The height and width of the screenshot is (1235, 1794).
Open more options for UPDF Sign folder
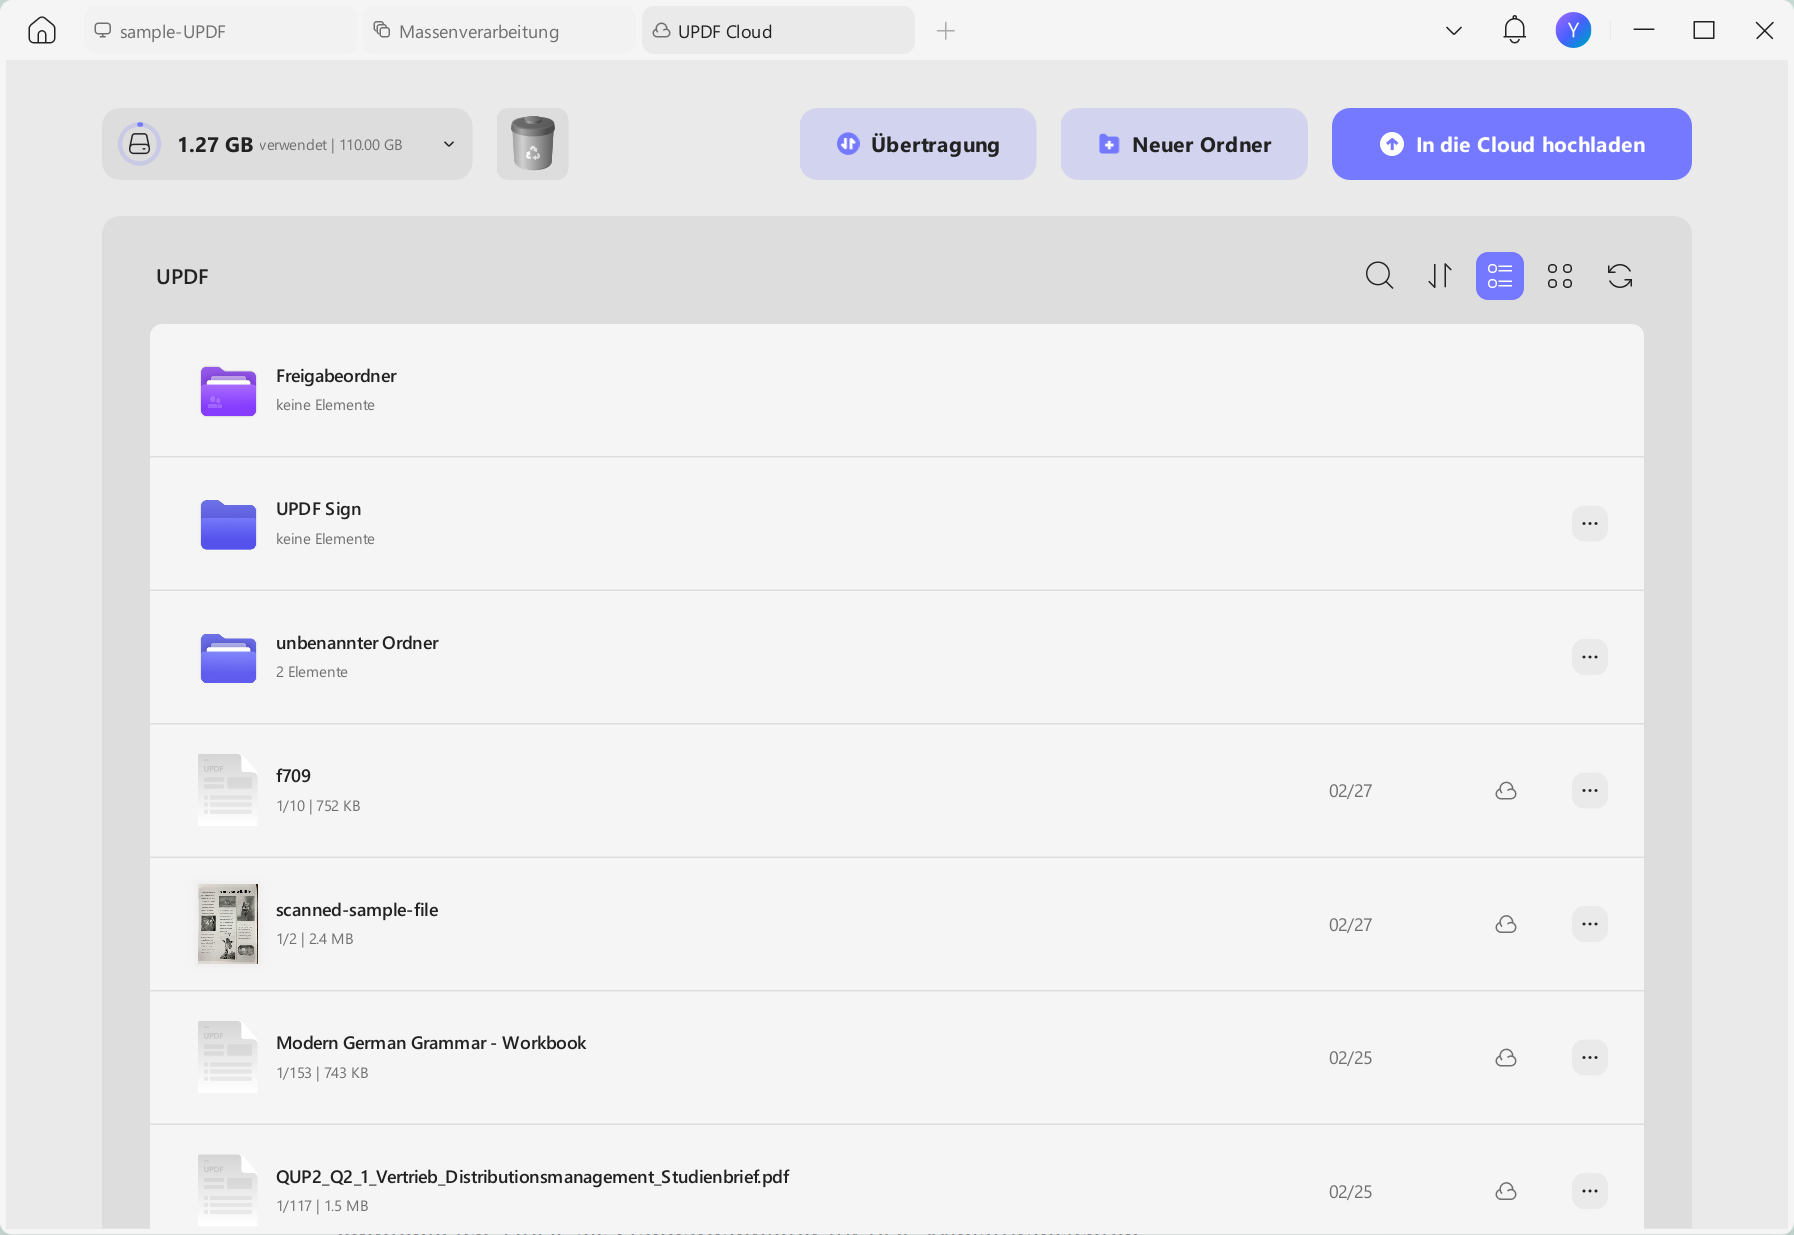pyautogui.click(x=1590, y=524)
